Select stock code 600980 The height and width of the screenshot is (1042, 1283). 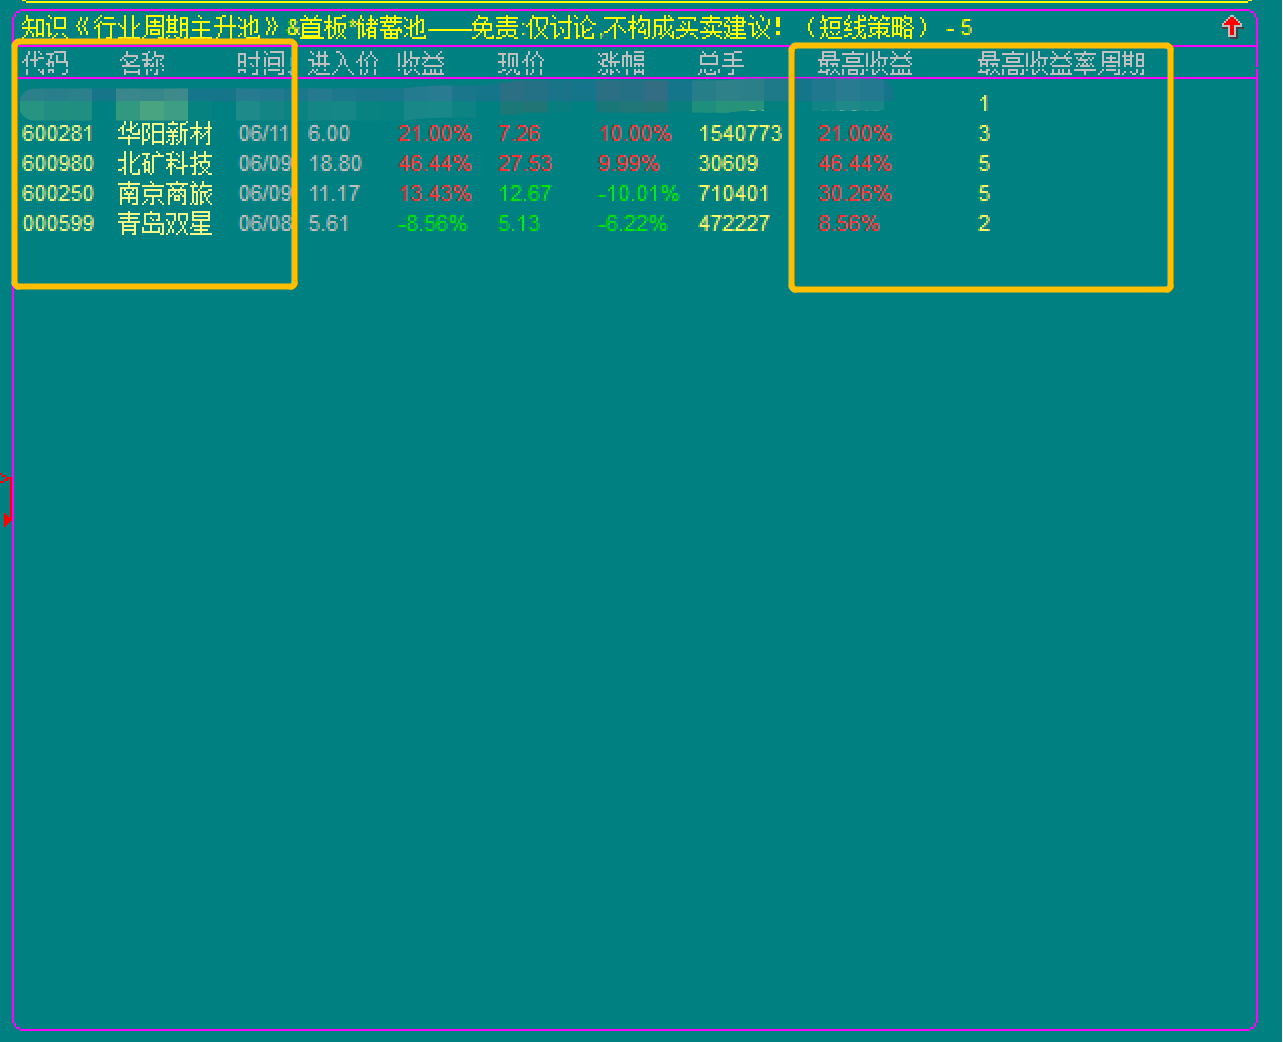(58, 164)
